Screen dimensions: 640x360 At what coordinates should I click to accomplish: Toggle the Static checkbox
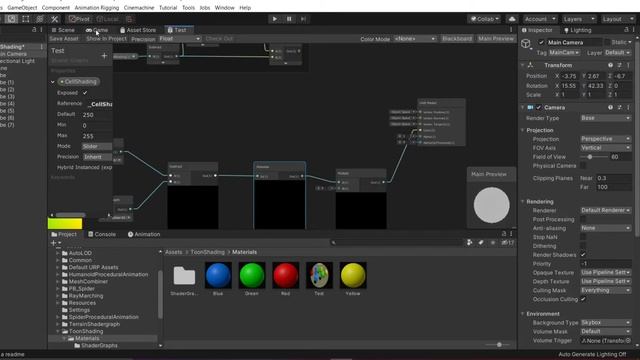click(607, 42)
